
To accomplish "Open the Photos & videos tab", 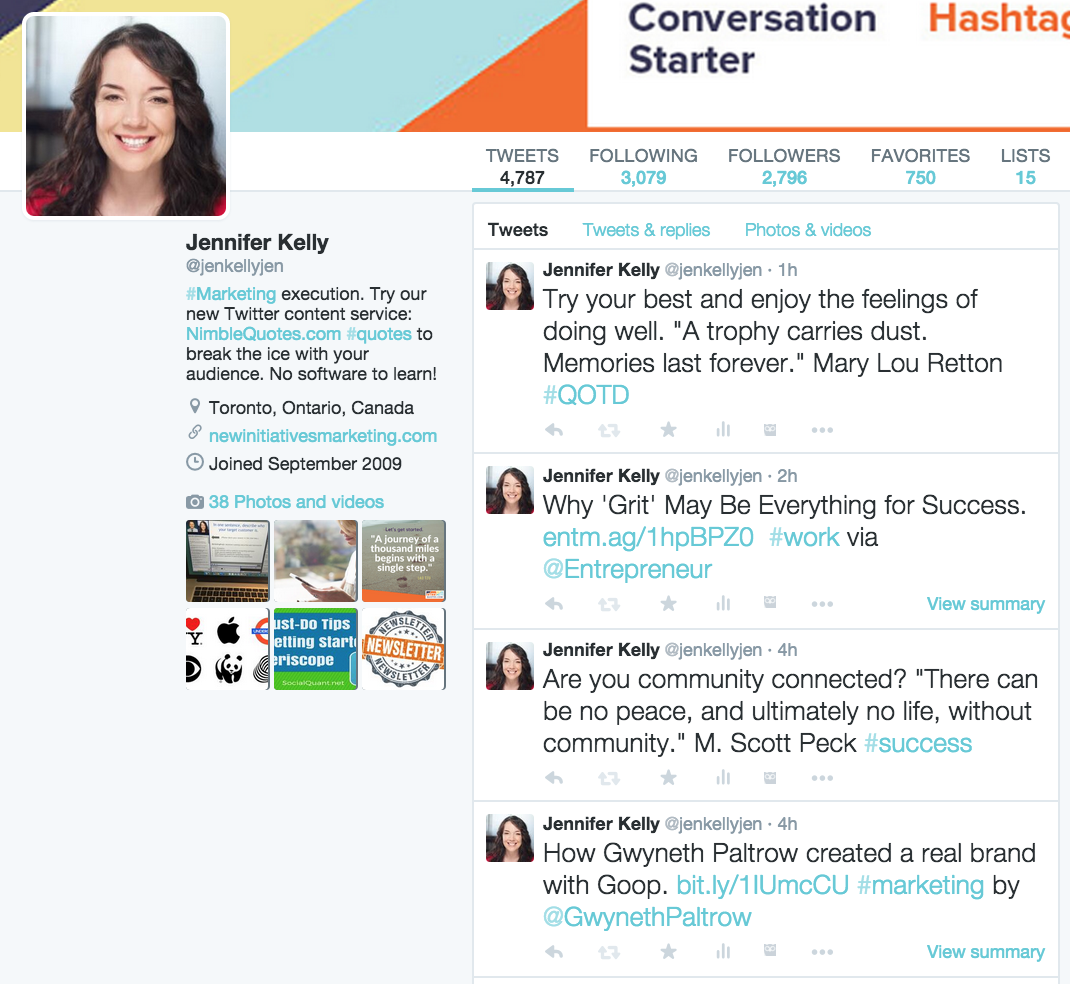I will 808,230.
